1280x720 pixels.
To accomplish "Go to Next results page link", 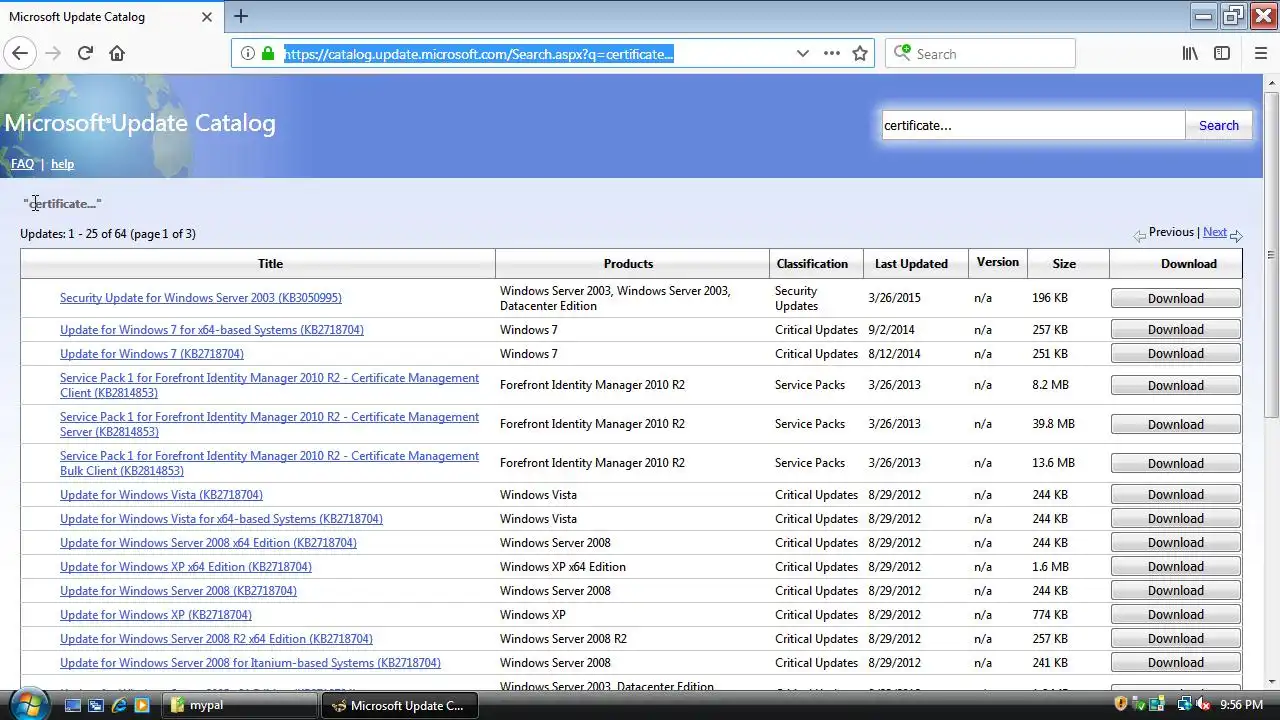I will [1214, 232].
